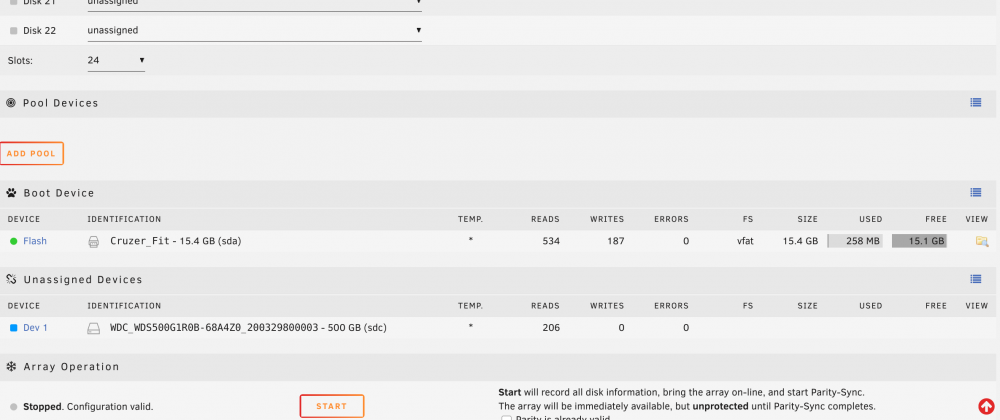Click the Array Operation section heading
Screen dimensions: 1000x420
(x=71, y=366)
